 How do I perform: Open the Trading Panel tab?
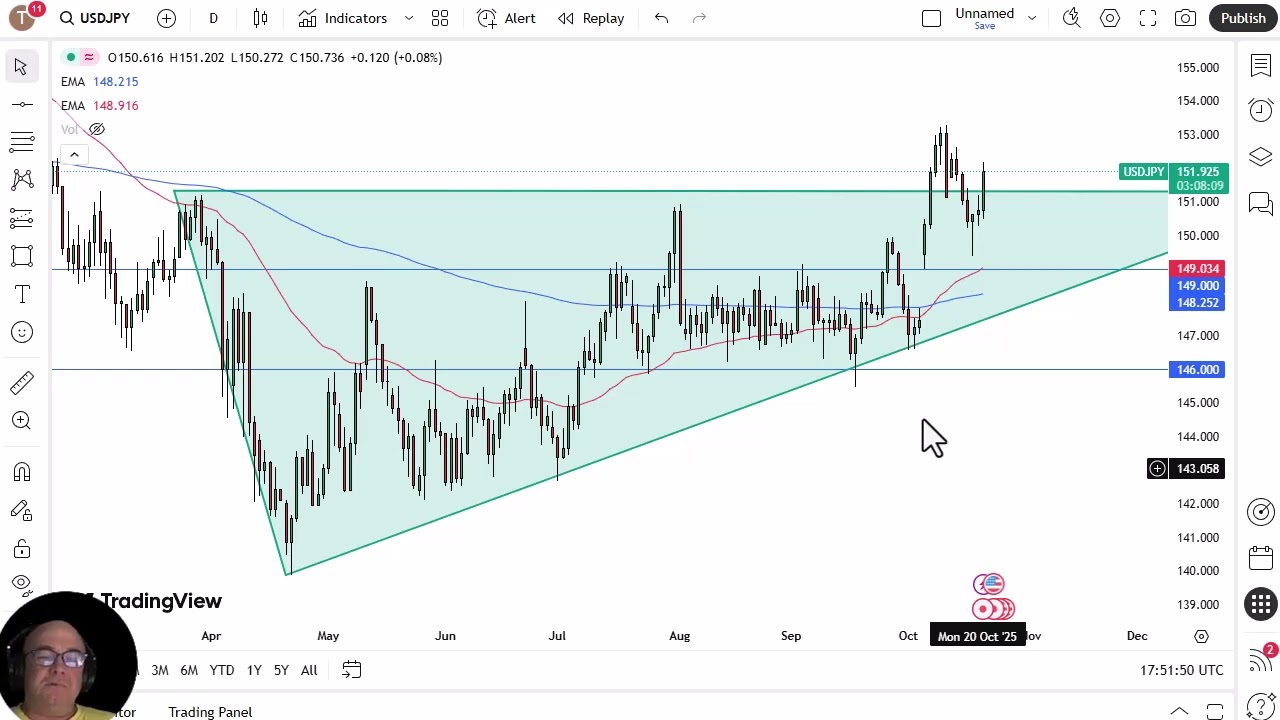(210, 712)
